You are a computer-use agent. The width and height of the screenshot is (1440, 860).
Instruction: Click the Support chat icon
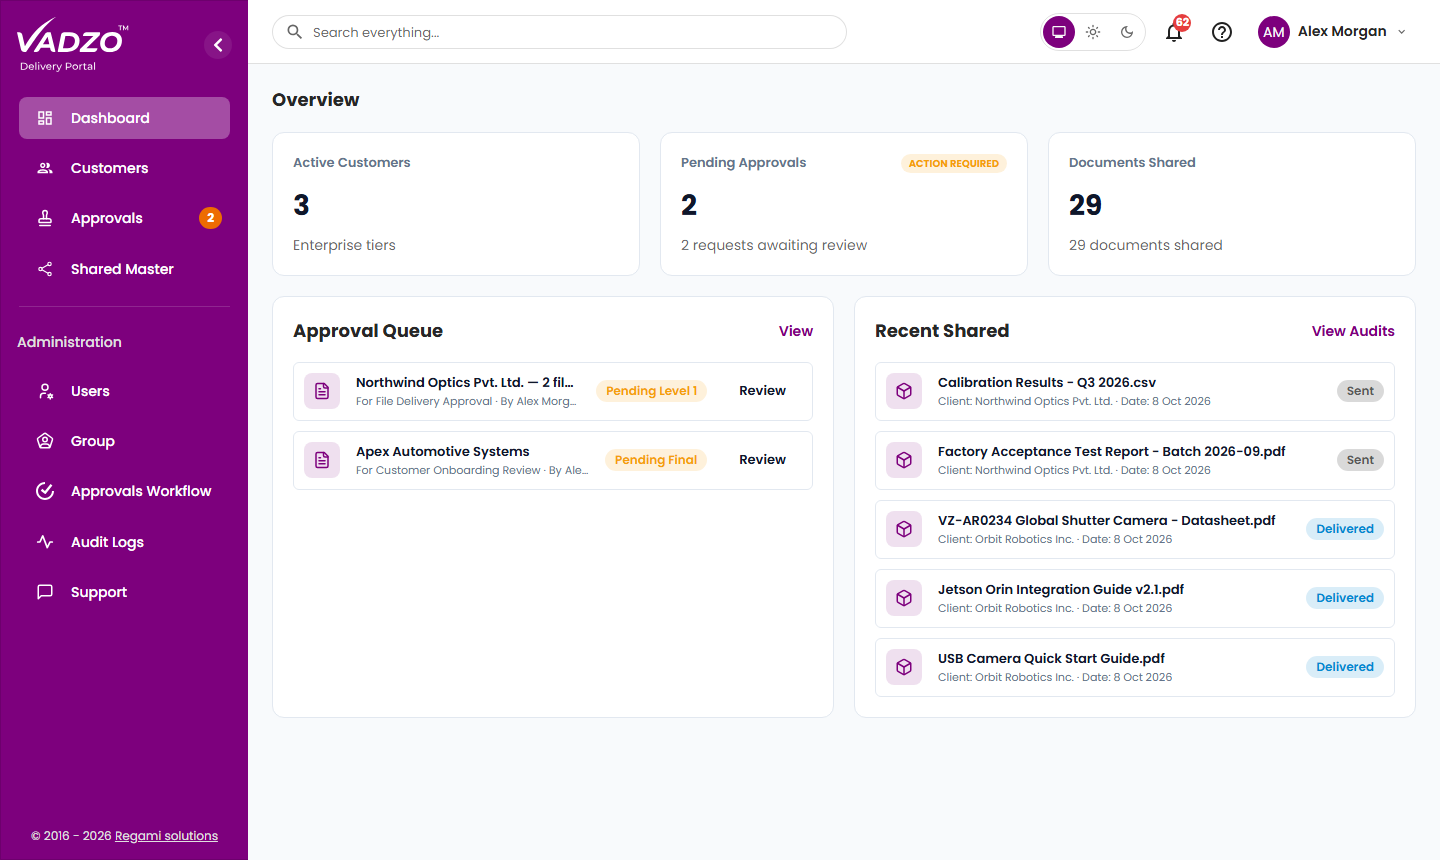point(45,592)
